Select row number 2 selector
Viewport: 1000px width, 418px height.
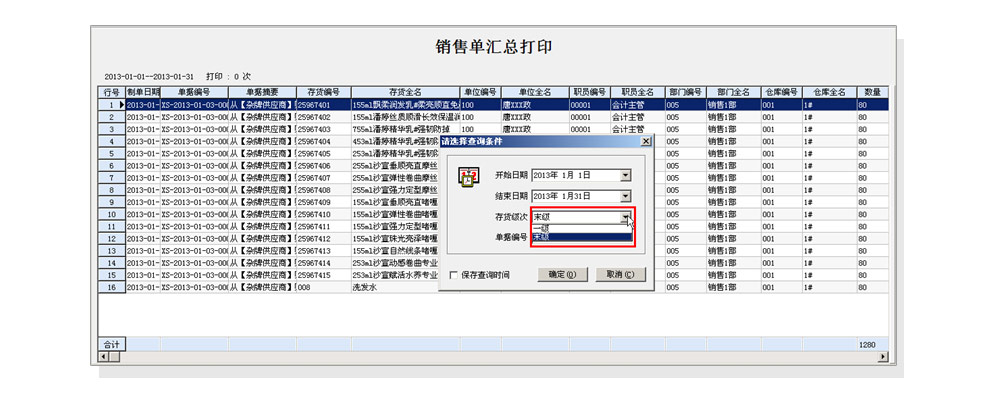tap(111, 117)
